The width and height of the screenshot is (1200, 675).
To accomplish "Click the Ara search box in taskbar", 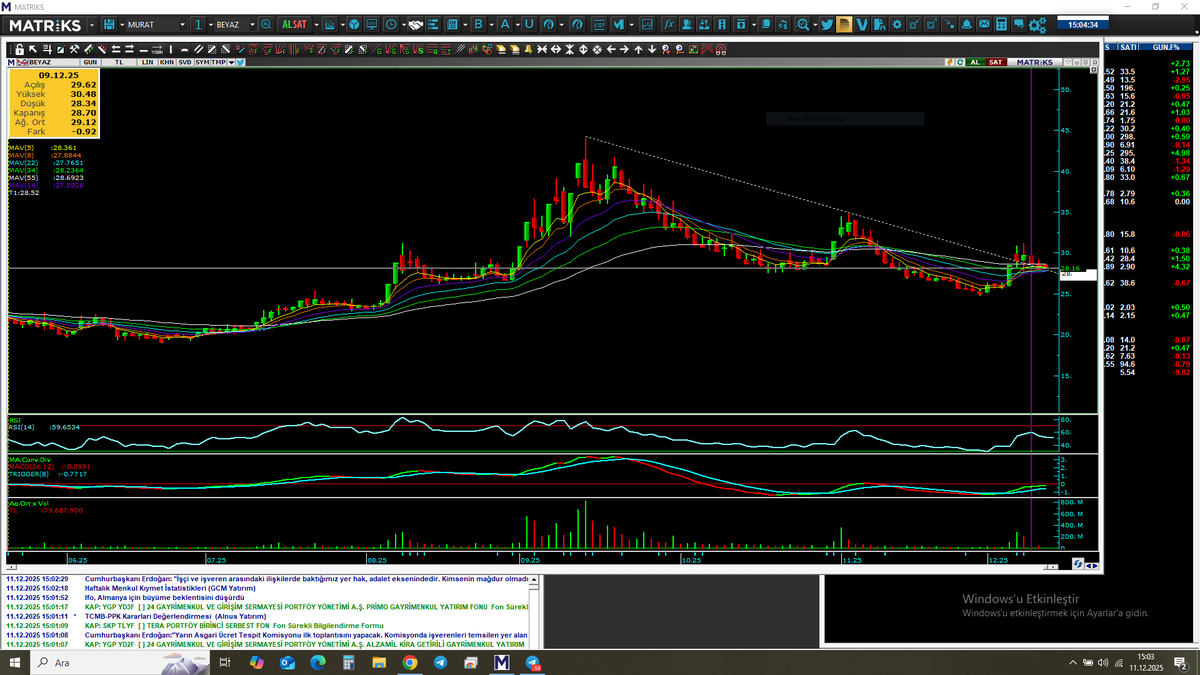I will click(x=120, y=662).
